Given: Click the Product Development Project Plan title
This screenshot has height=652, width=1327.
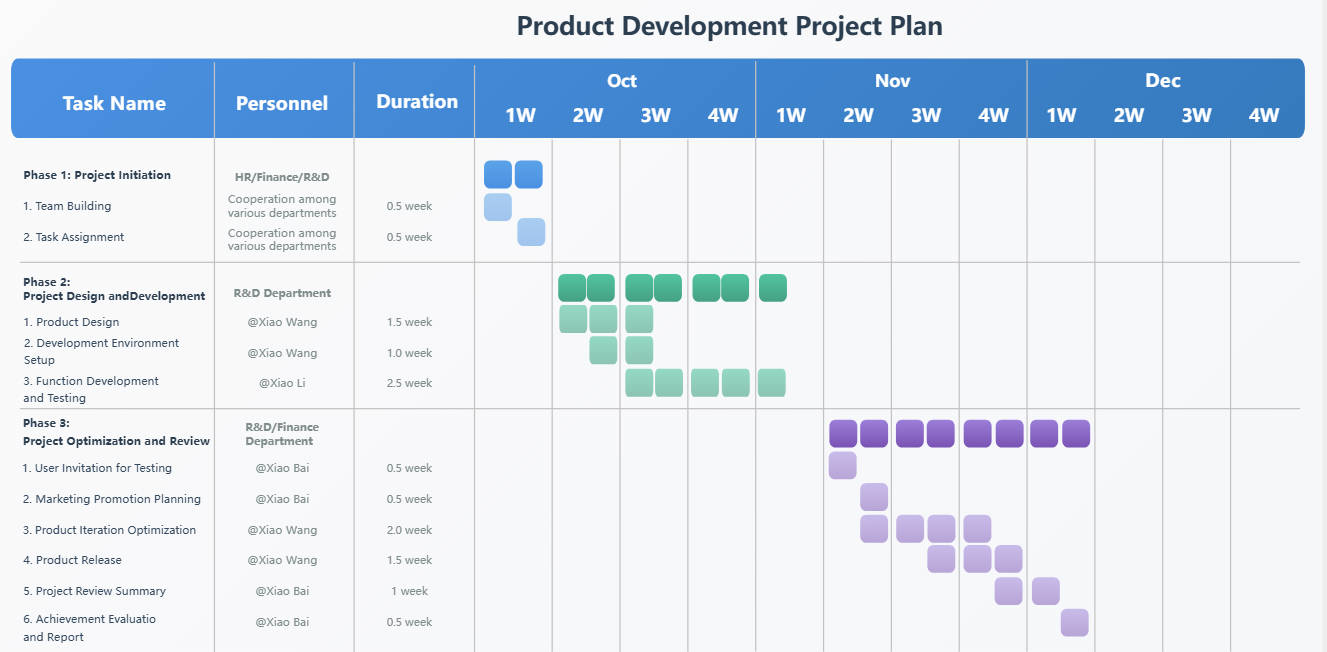Looking at the screenshot, I should point(729,26).
